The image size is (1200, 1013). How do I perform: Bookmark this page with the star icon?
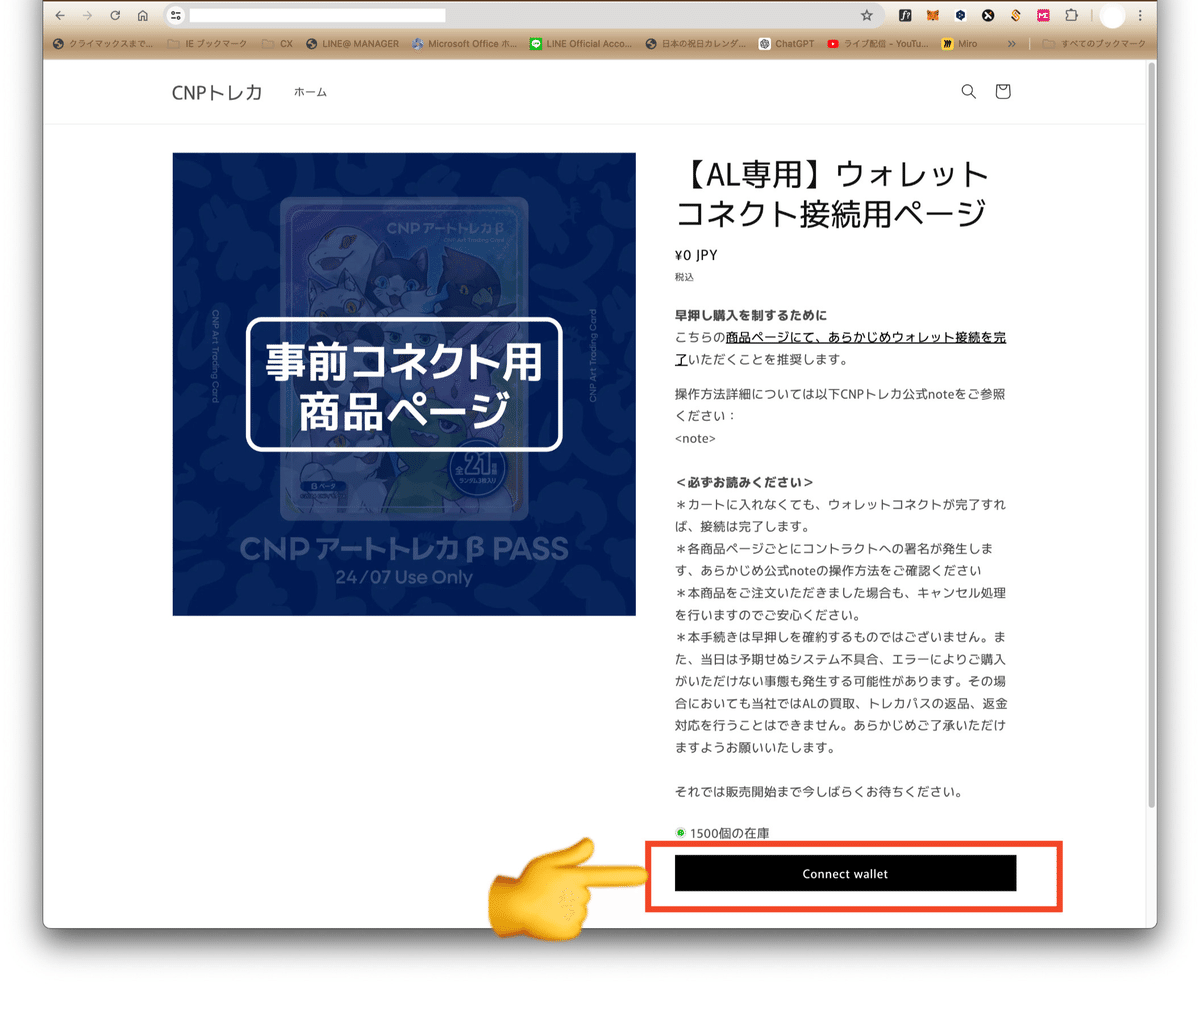(x=867, y=15)
